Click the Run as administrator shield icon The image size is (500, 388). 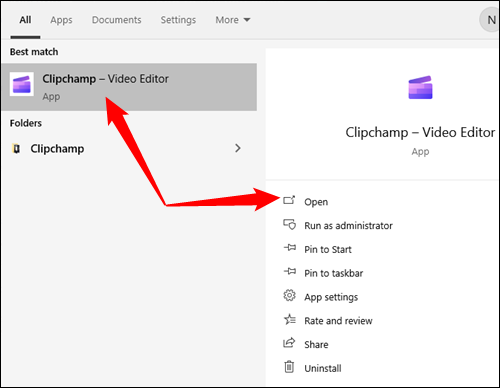[289, 224]
